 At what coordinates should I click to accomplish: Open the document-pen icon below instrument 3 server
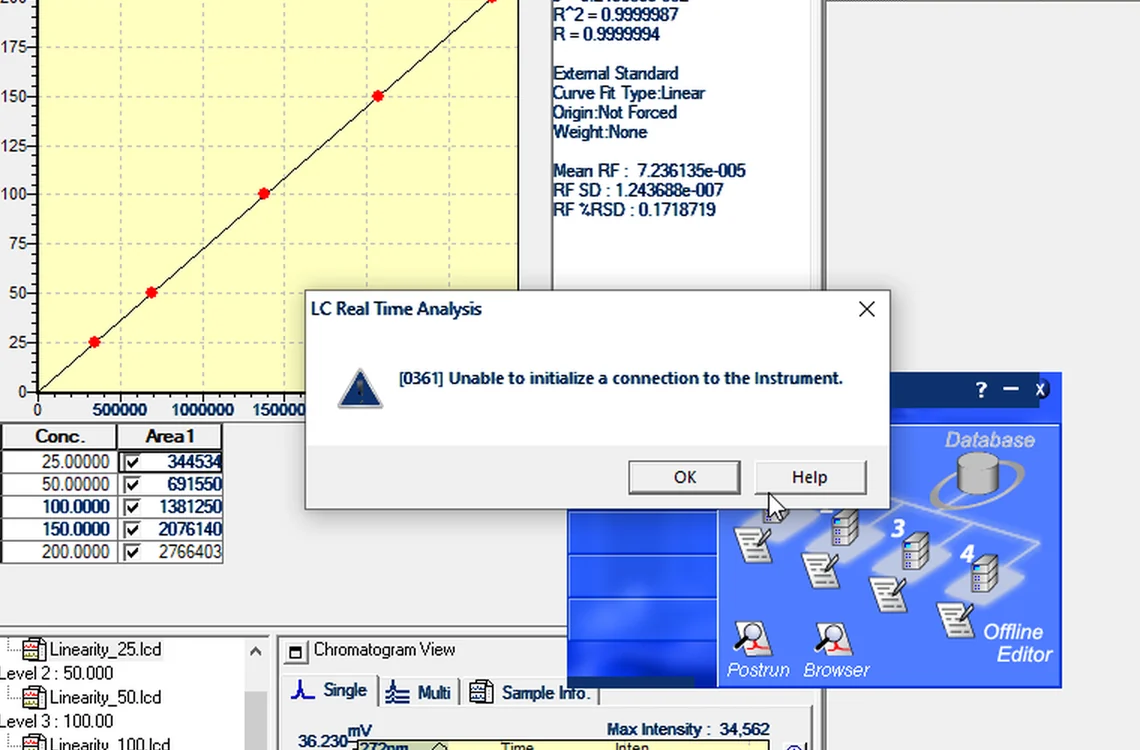click(x=889, y=594)
